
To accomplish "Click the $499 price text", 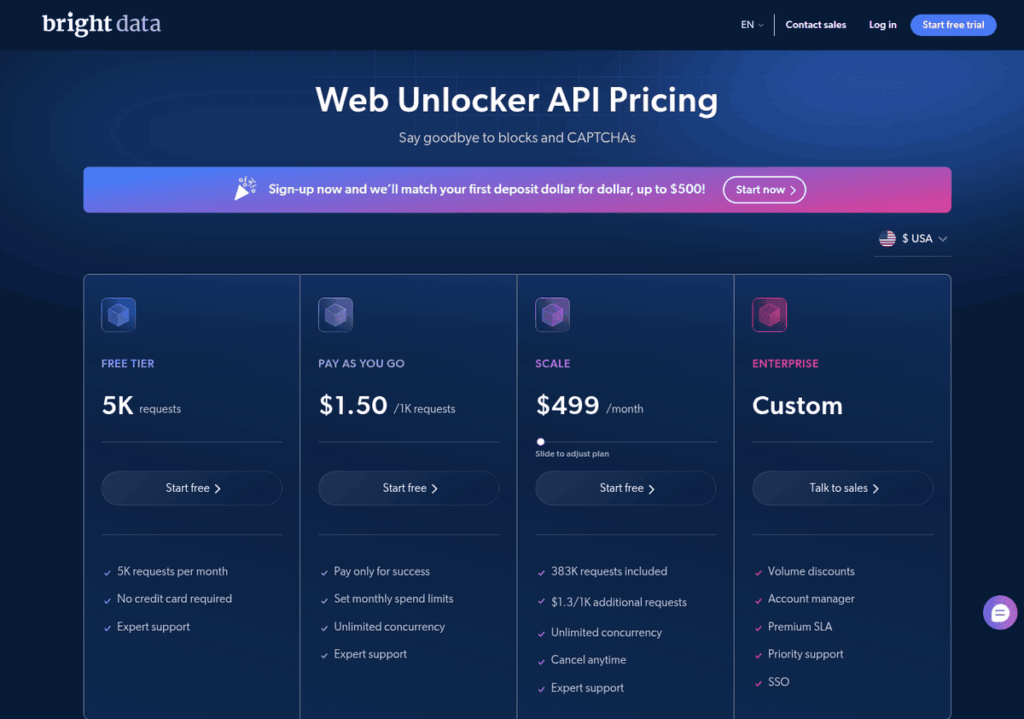I will [568, 406].
